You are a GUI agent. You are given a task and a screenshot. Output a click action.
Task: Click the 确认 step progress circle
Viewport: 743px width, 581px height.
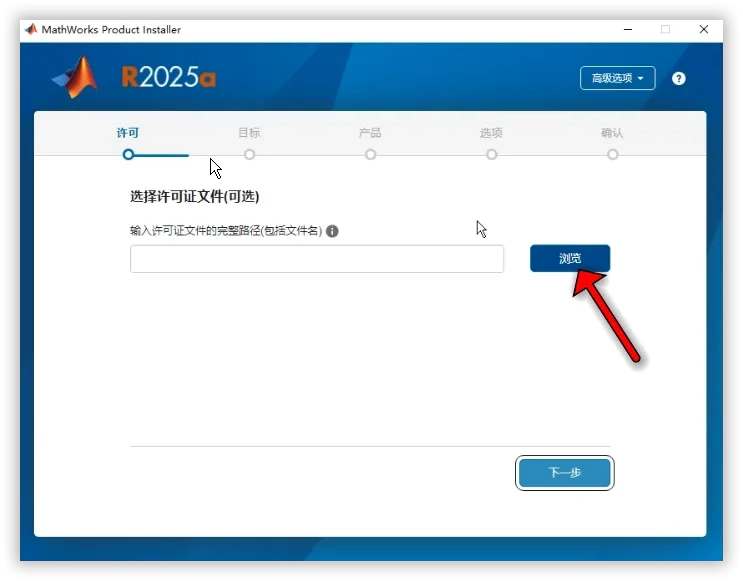pos(613,154)
